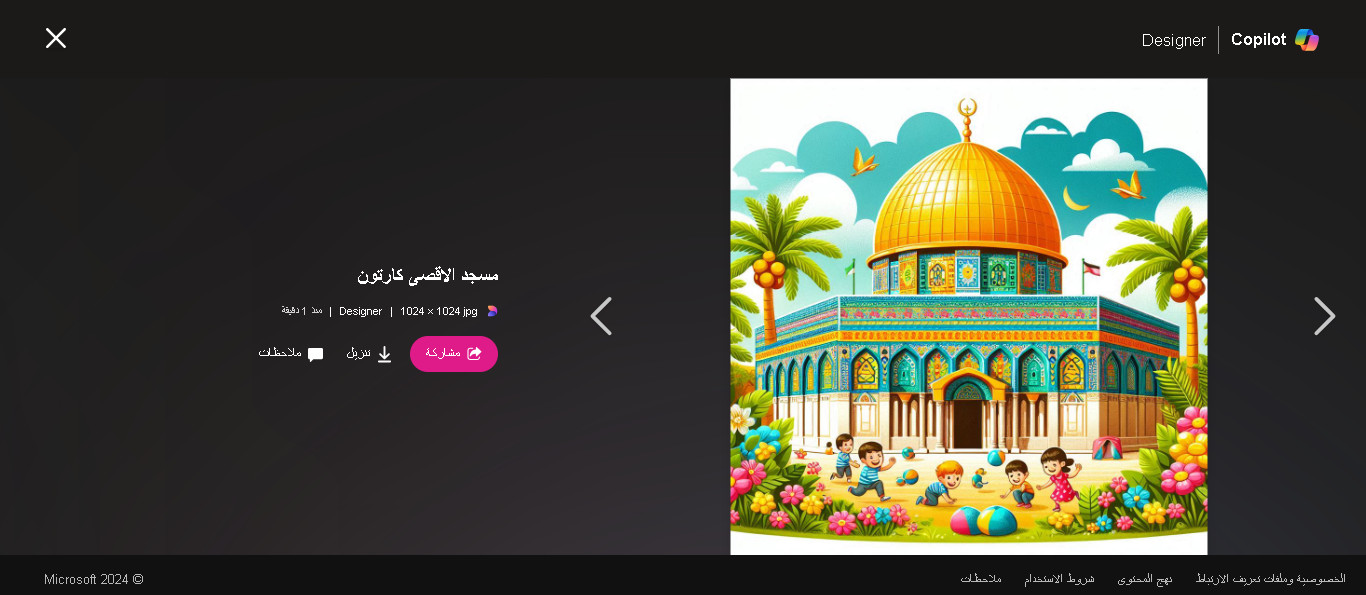Image resolution: width=1366 pixels, height=595 pixels.
Task: Click the image title مسجد الأقصى كارتون
Action: click(428, 274)
